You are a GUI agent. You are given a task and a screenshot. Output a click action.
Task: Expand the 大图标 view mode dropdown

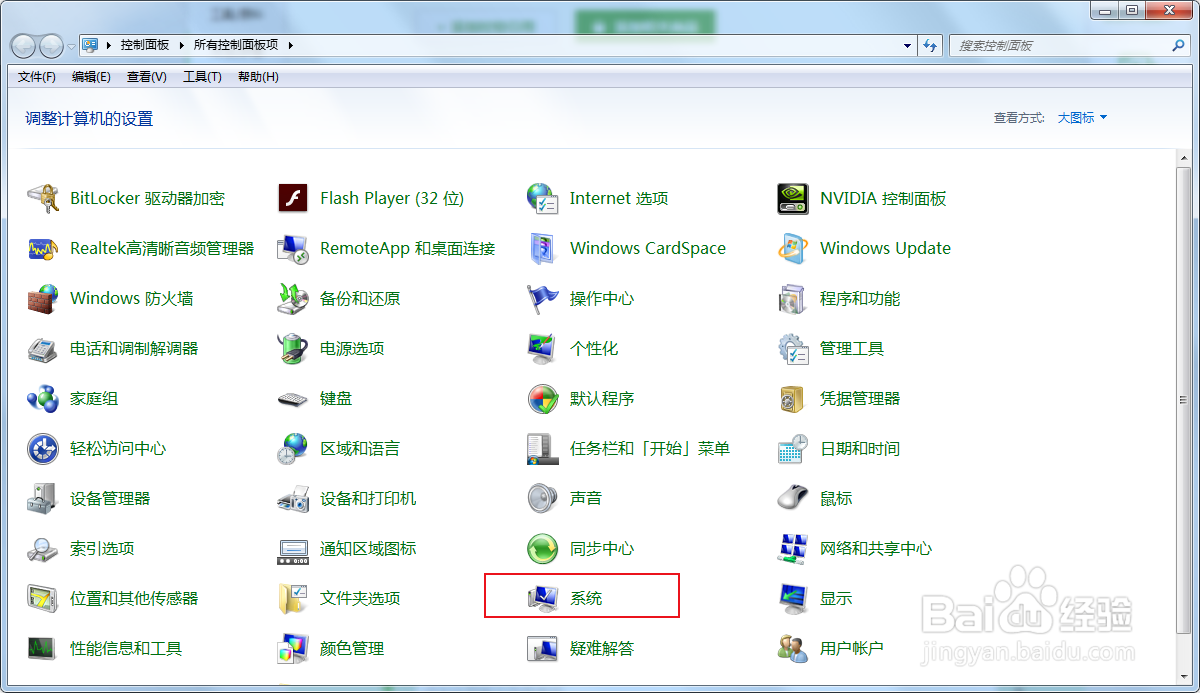pyautogui.click(x=1083, y=118)
